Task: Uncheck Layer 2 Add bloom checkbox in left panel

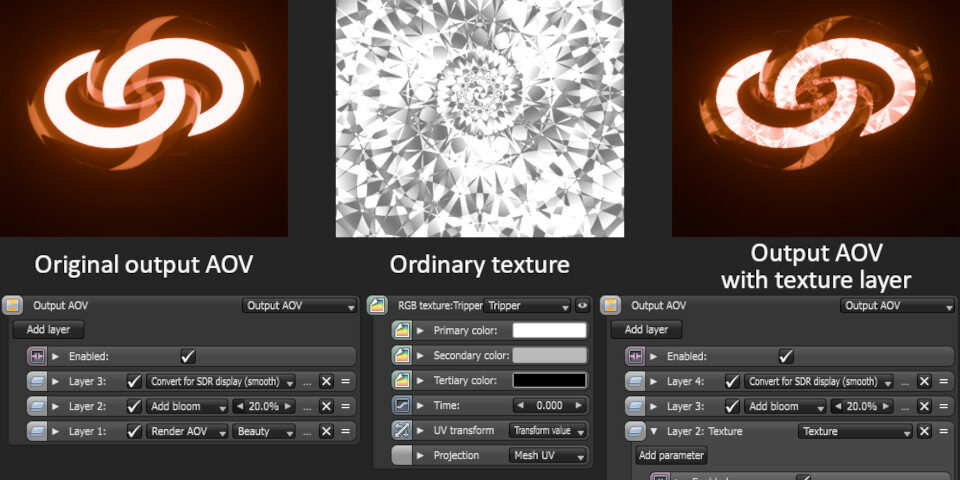Action: (133, 407)
